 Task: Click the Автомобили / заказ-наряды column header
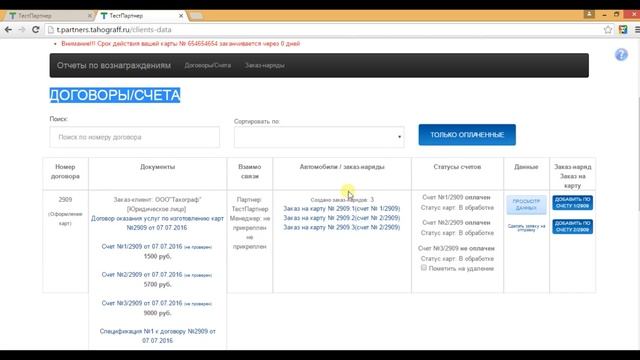point(342,167)
